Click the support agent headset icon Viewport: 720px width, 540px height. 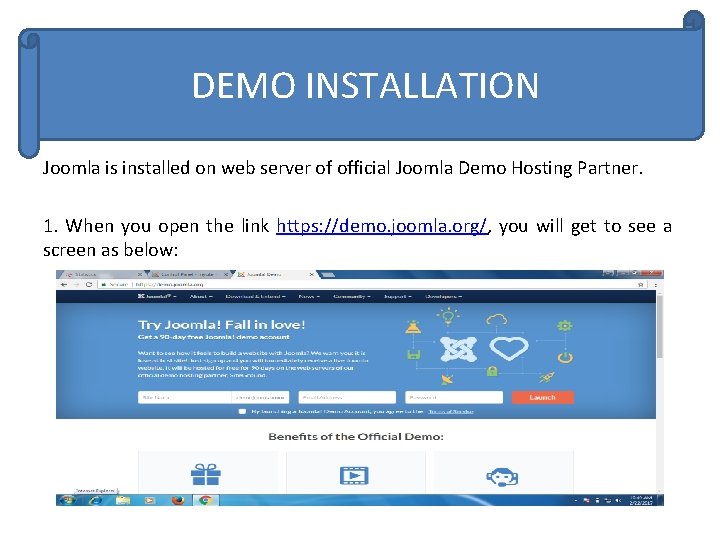pyautogui.click(x=502, y=478)
